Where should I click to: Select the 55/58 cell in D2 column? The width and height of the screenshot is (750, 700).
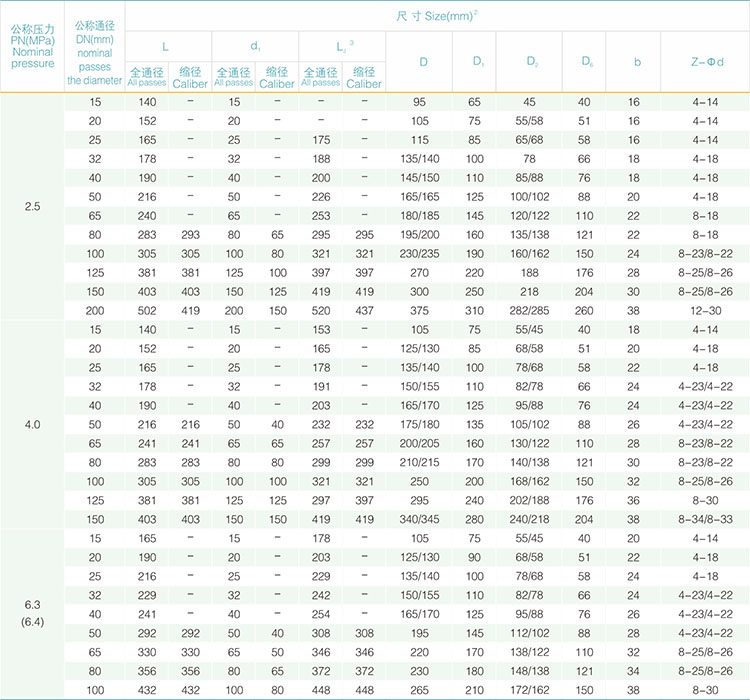coord(529,121)
